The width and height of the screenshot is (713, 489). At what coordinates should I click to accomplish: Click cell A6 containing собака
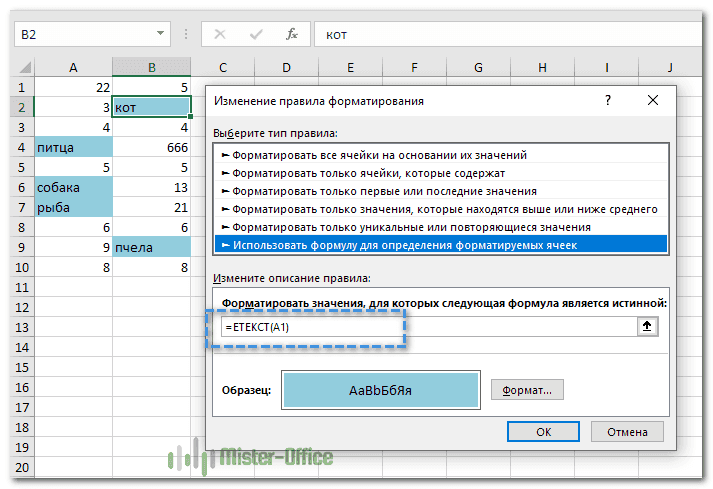(73, 187)
